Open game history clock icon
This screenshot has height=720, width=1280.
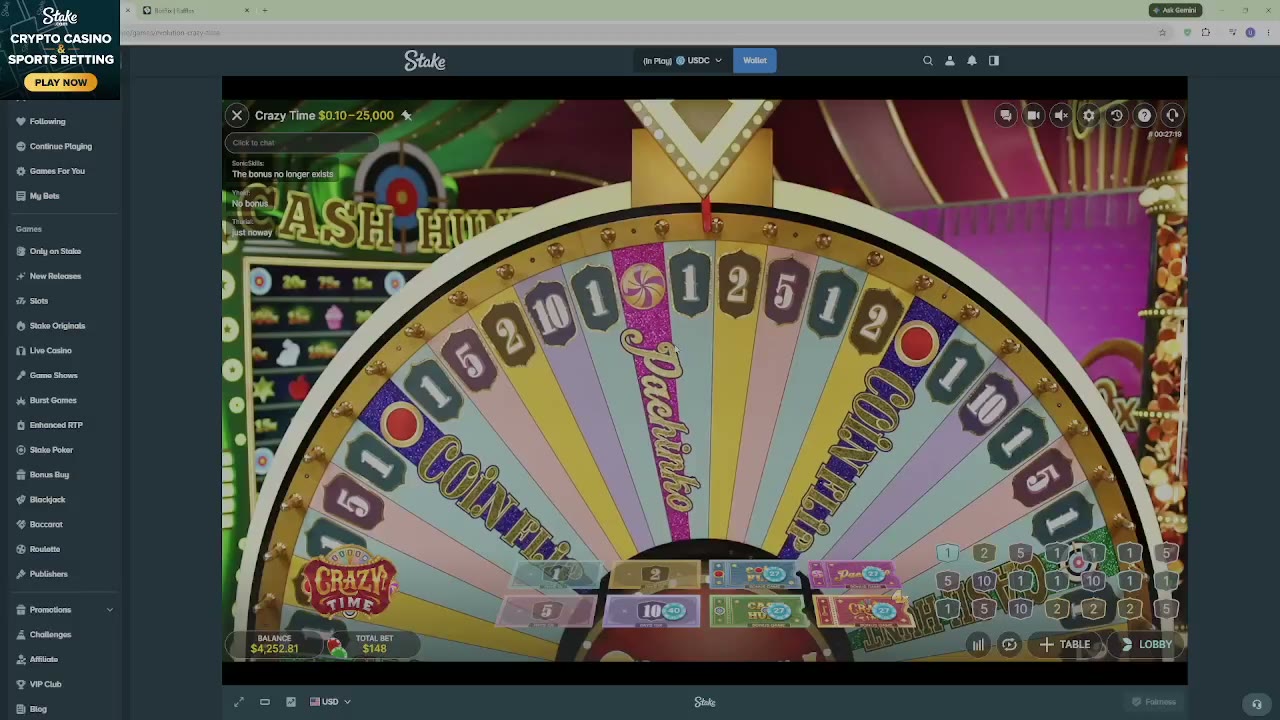pos(1117,115)
